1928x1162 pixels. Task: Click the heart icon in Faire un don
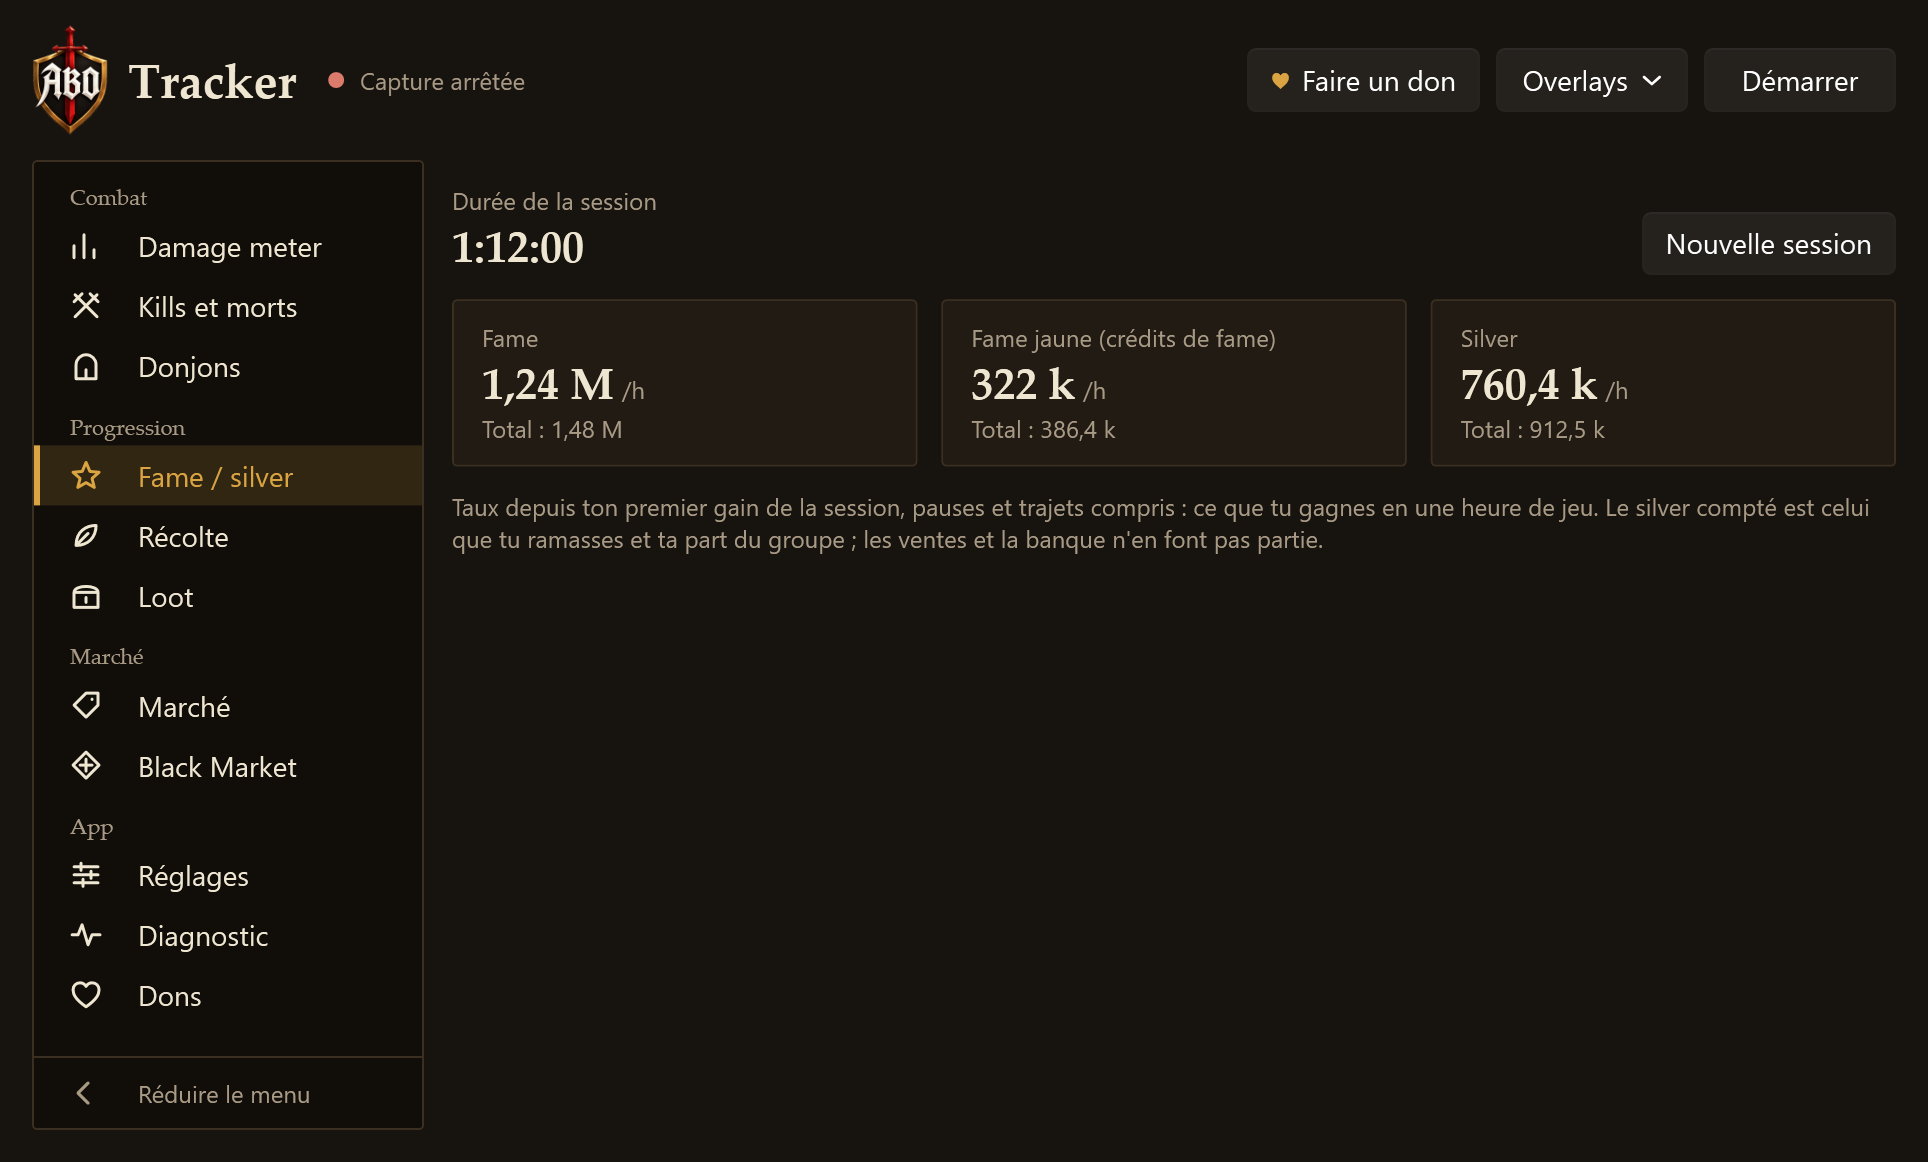click(1280, 81)
